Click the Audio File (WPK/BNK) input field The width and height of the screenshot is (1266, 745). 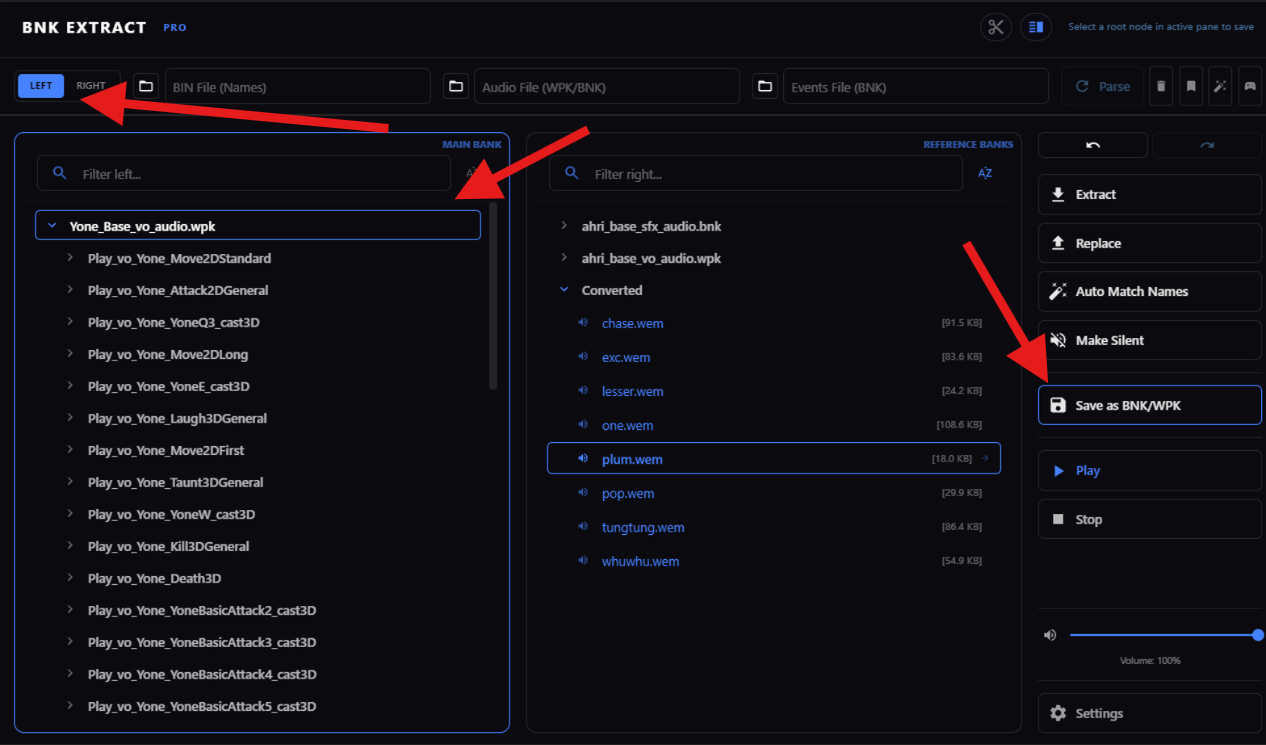click(x=607, y=87)
